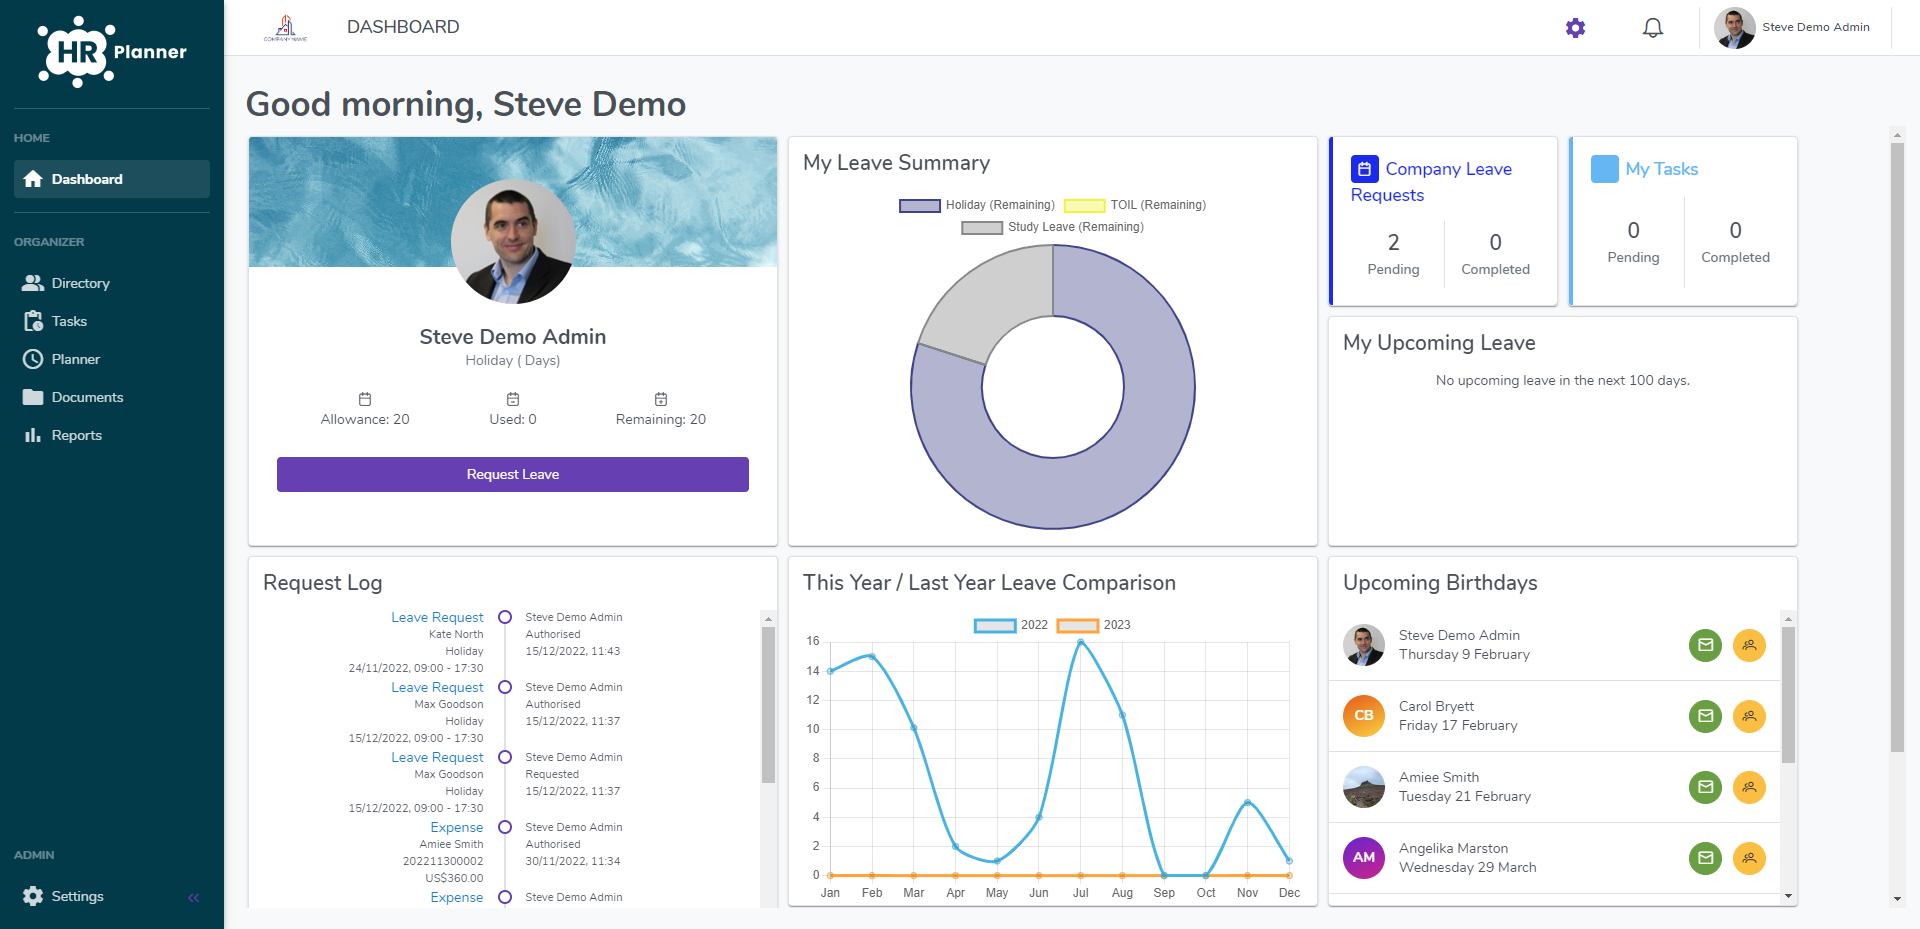Viewport: 1920px width, 929px height.
Task: Click the Documents folder icon
Action: coord(32,397)
